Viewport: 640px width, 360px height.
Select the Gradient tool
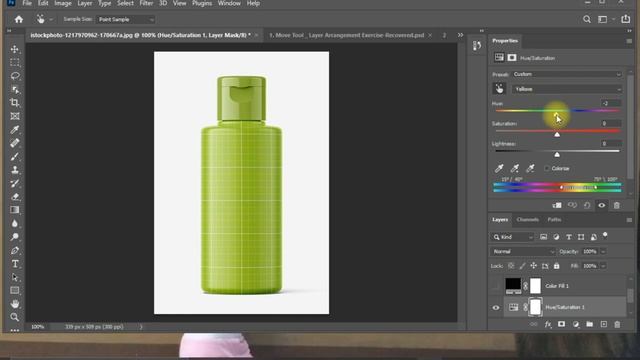15,210
